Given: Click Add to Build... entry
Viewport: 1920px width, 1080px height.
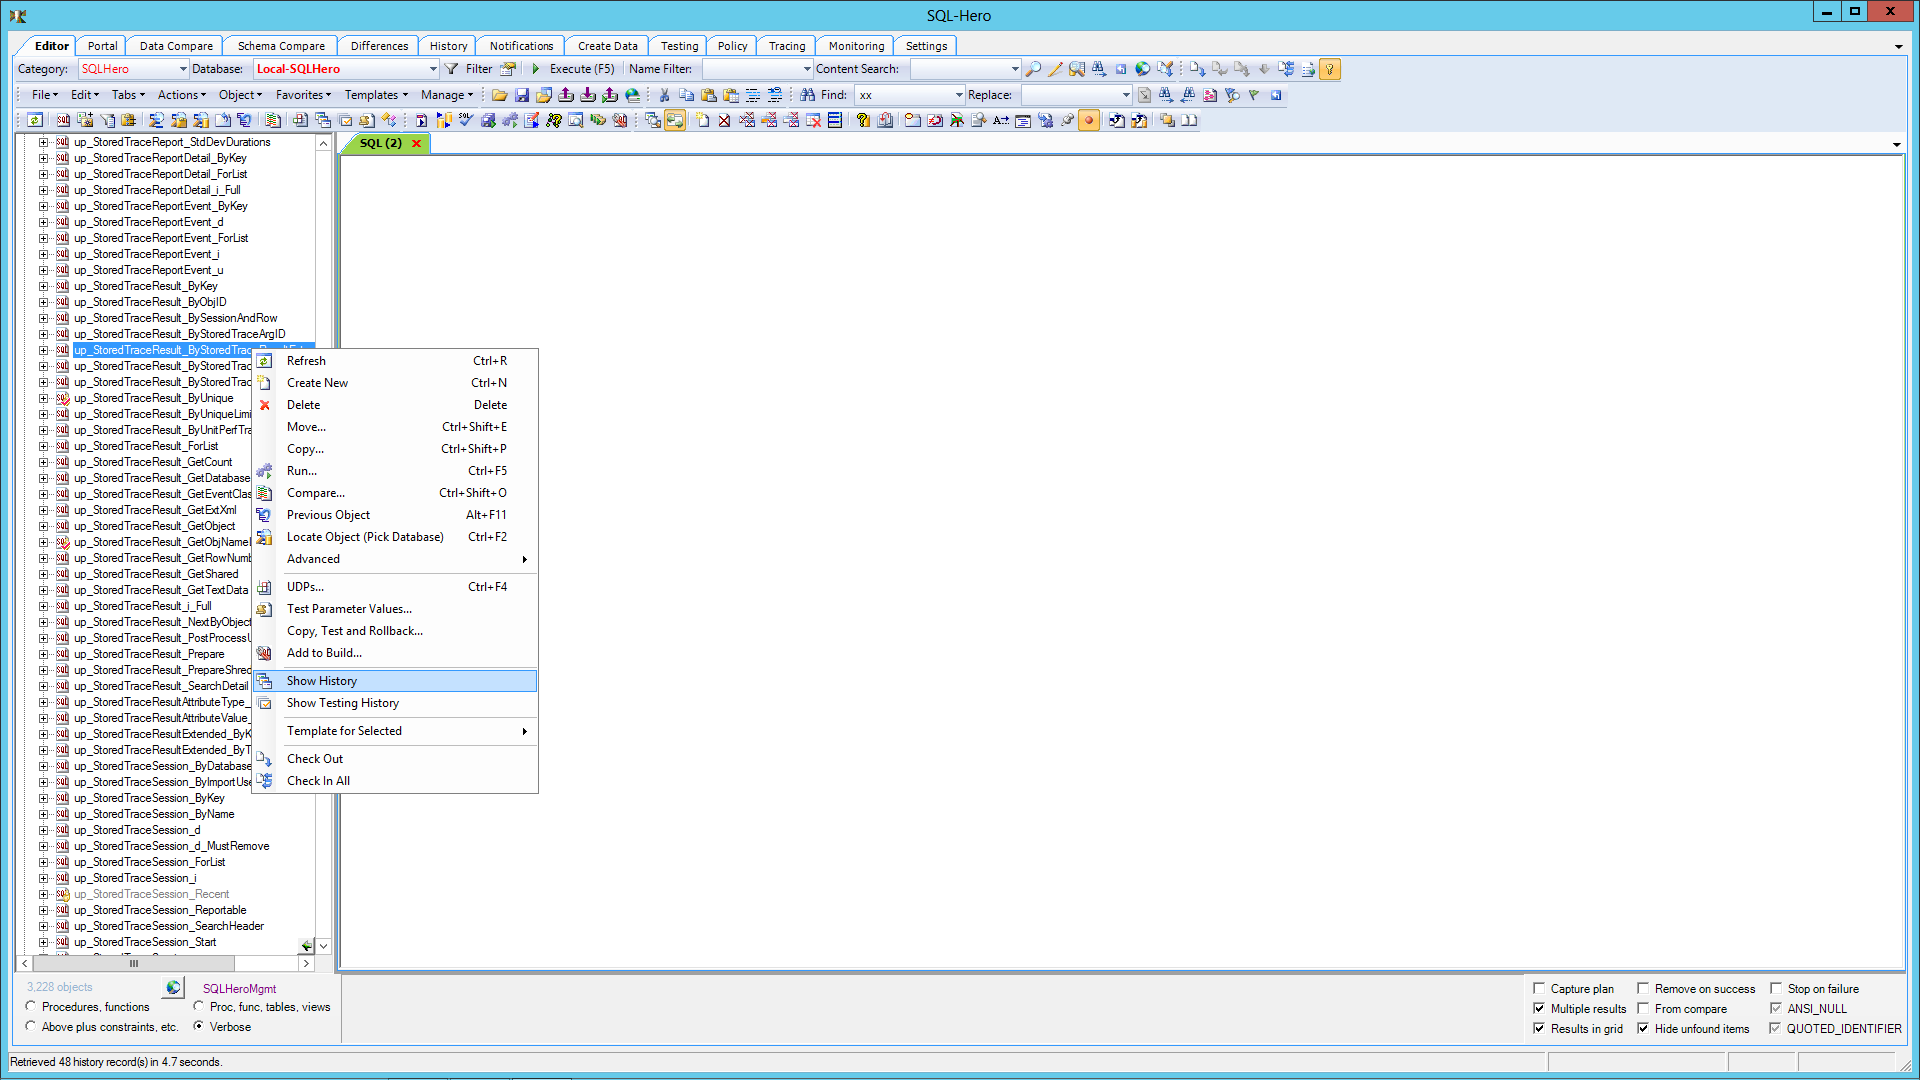Looking at the screenshot, I should (395, 653).
